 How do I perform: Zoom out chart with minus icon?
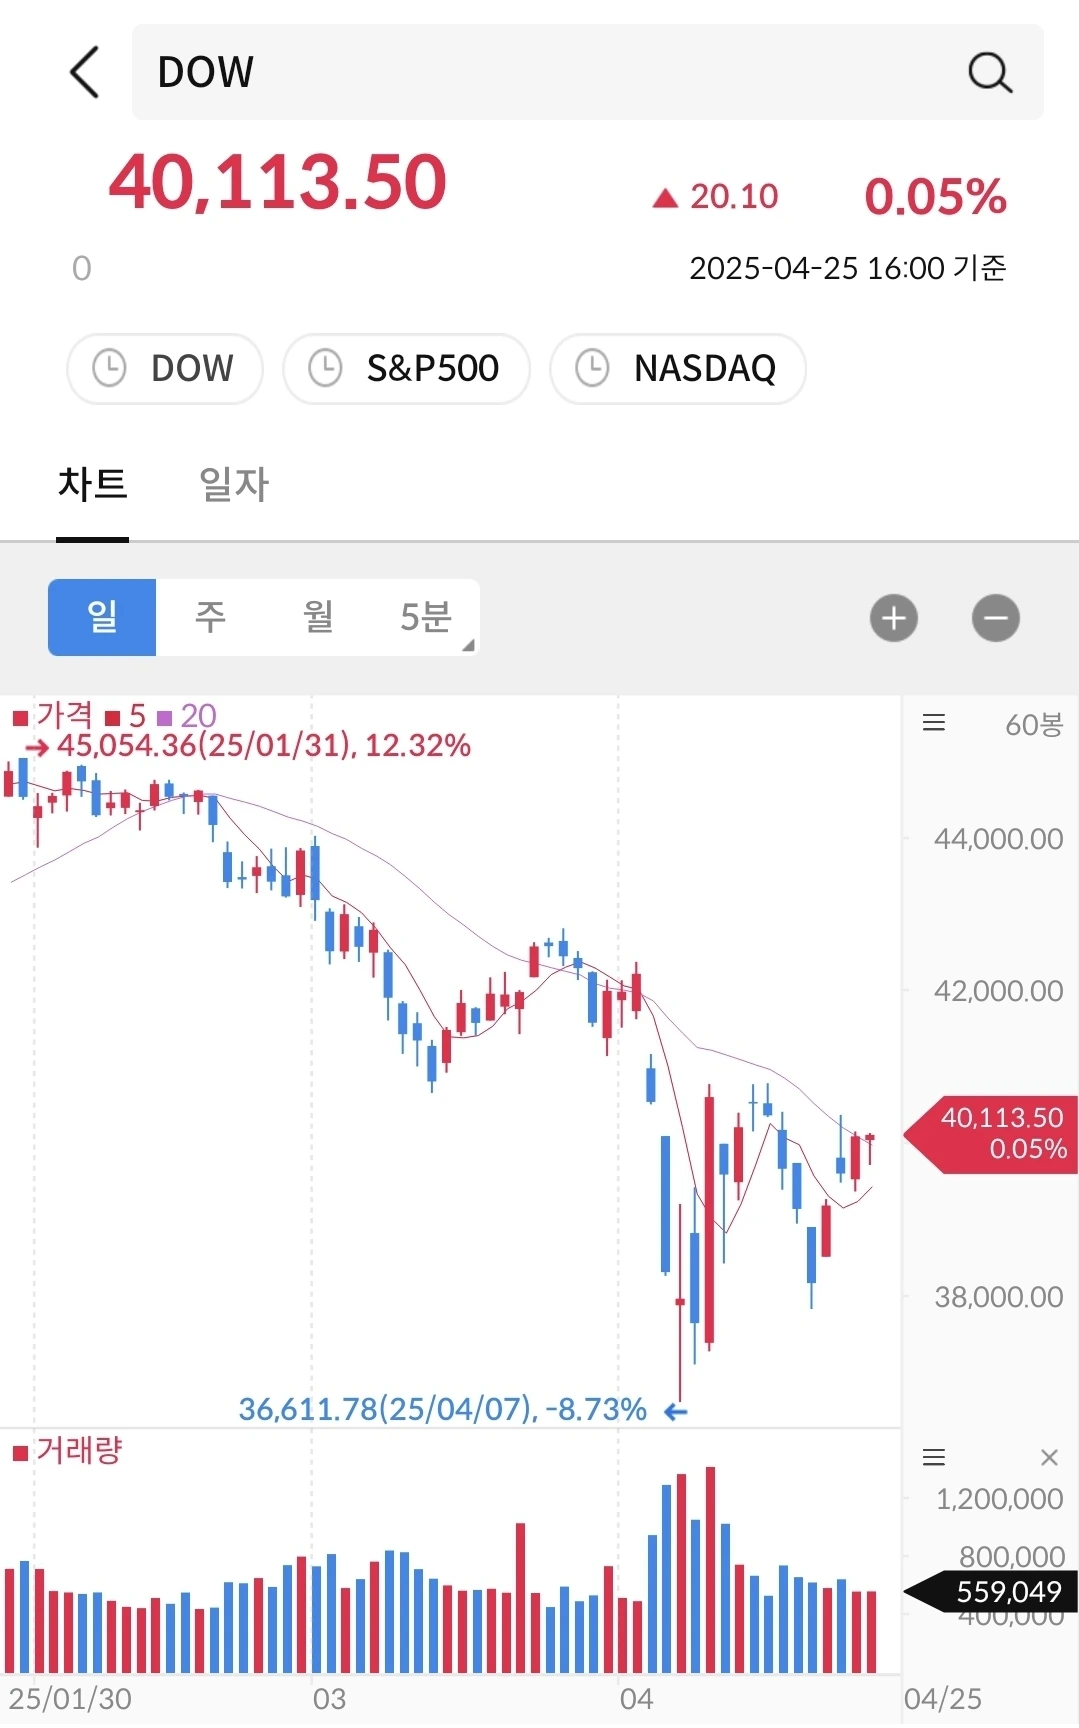pos(996,618)
